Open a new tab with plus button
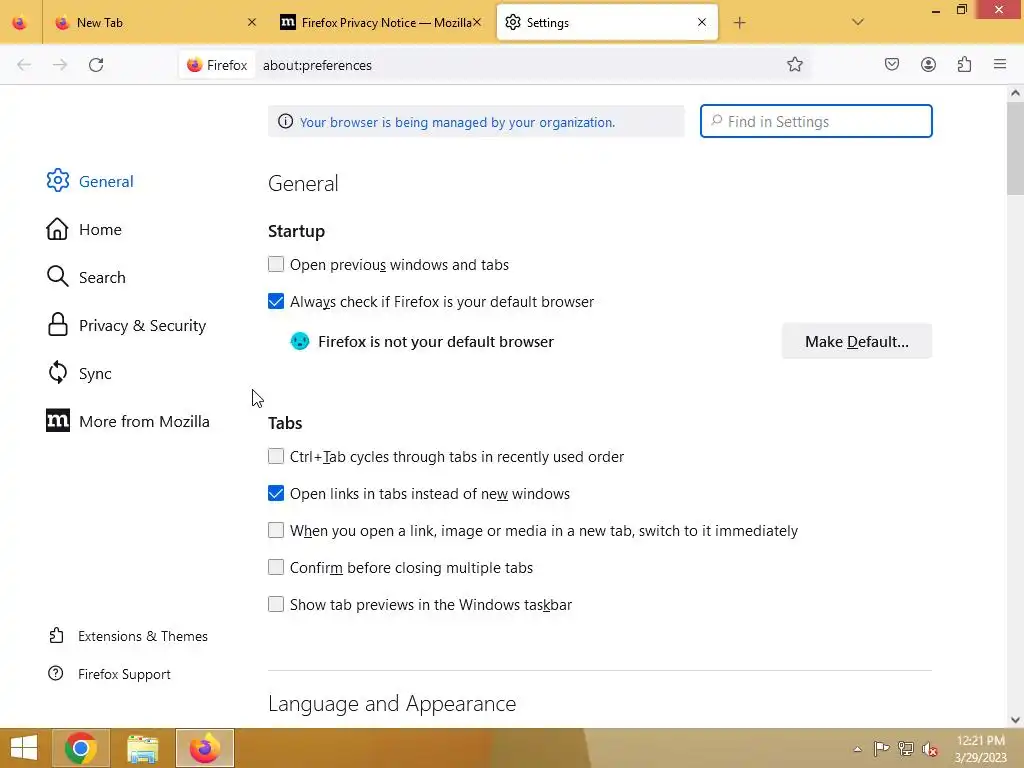The image size is (1024, 768). click(x=739, y=23)
